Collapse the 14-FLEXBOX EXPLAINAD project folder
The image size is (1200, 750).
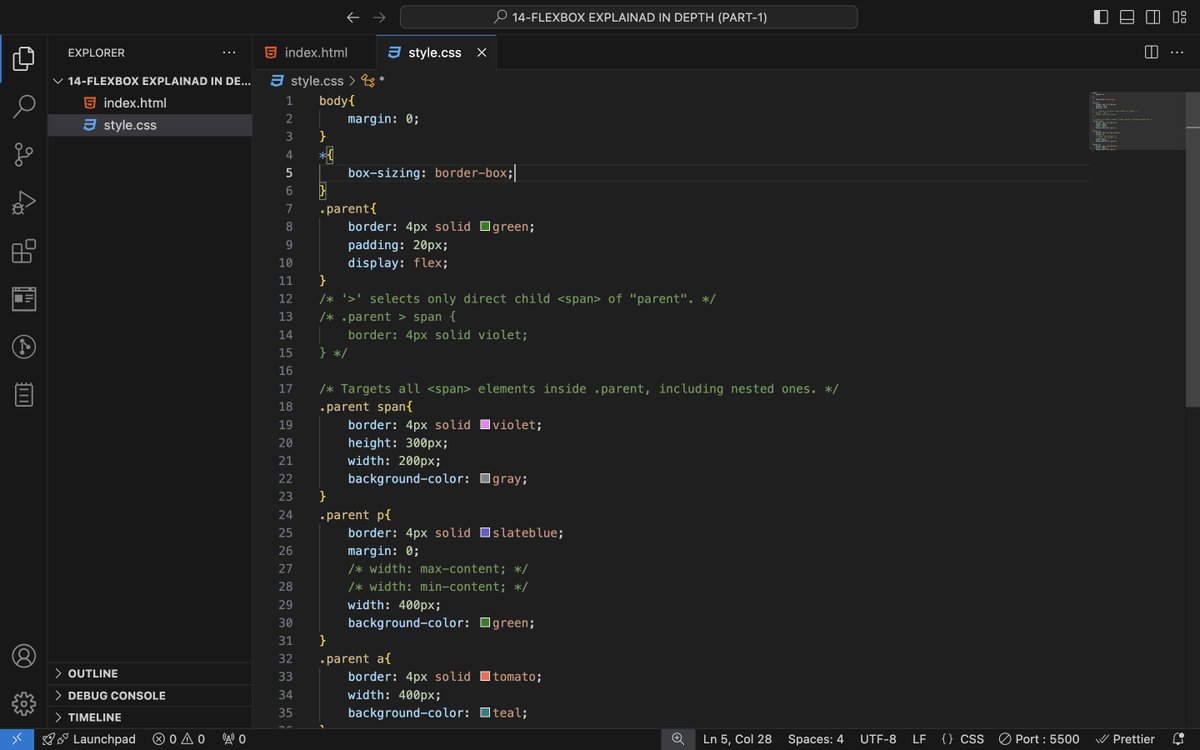coord(150,81)
